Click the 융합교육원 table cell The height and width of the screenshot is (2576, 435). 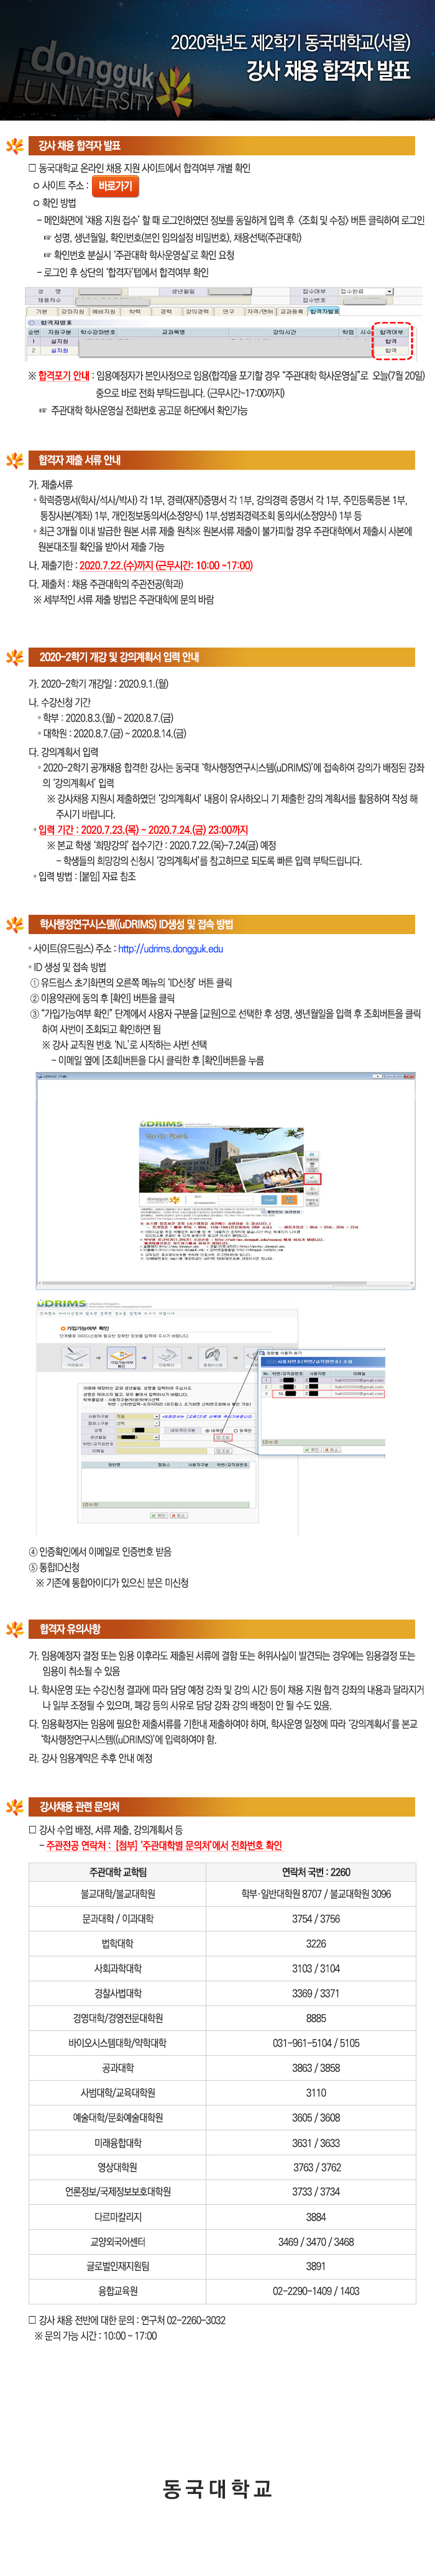(x=118, y=2290)
